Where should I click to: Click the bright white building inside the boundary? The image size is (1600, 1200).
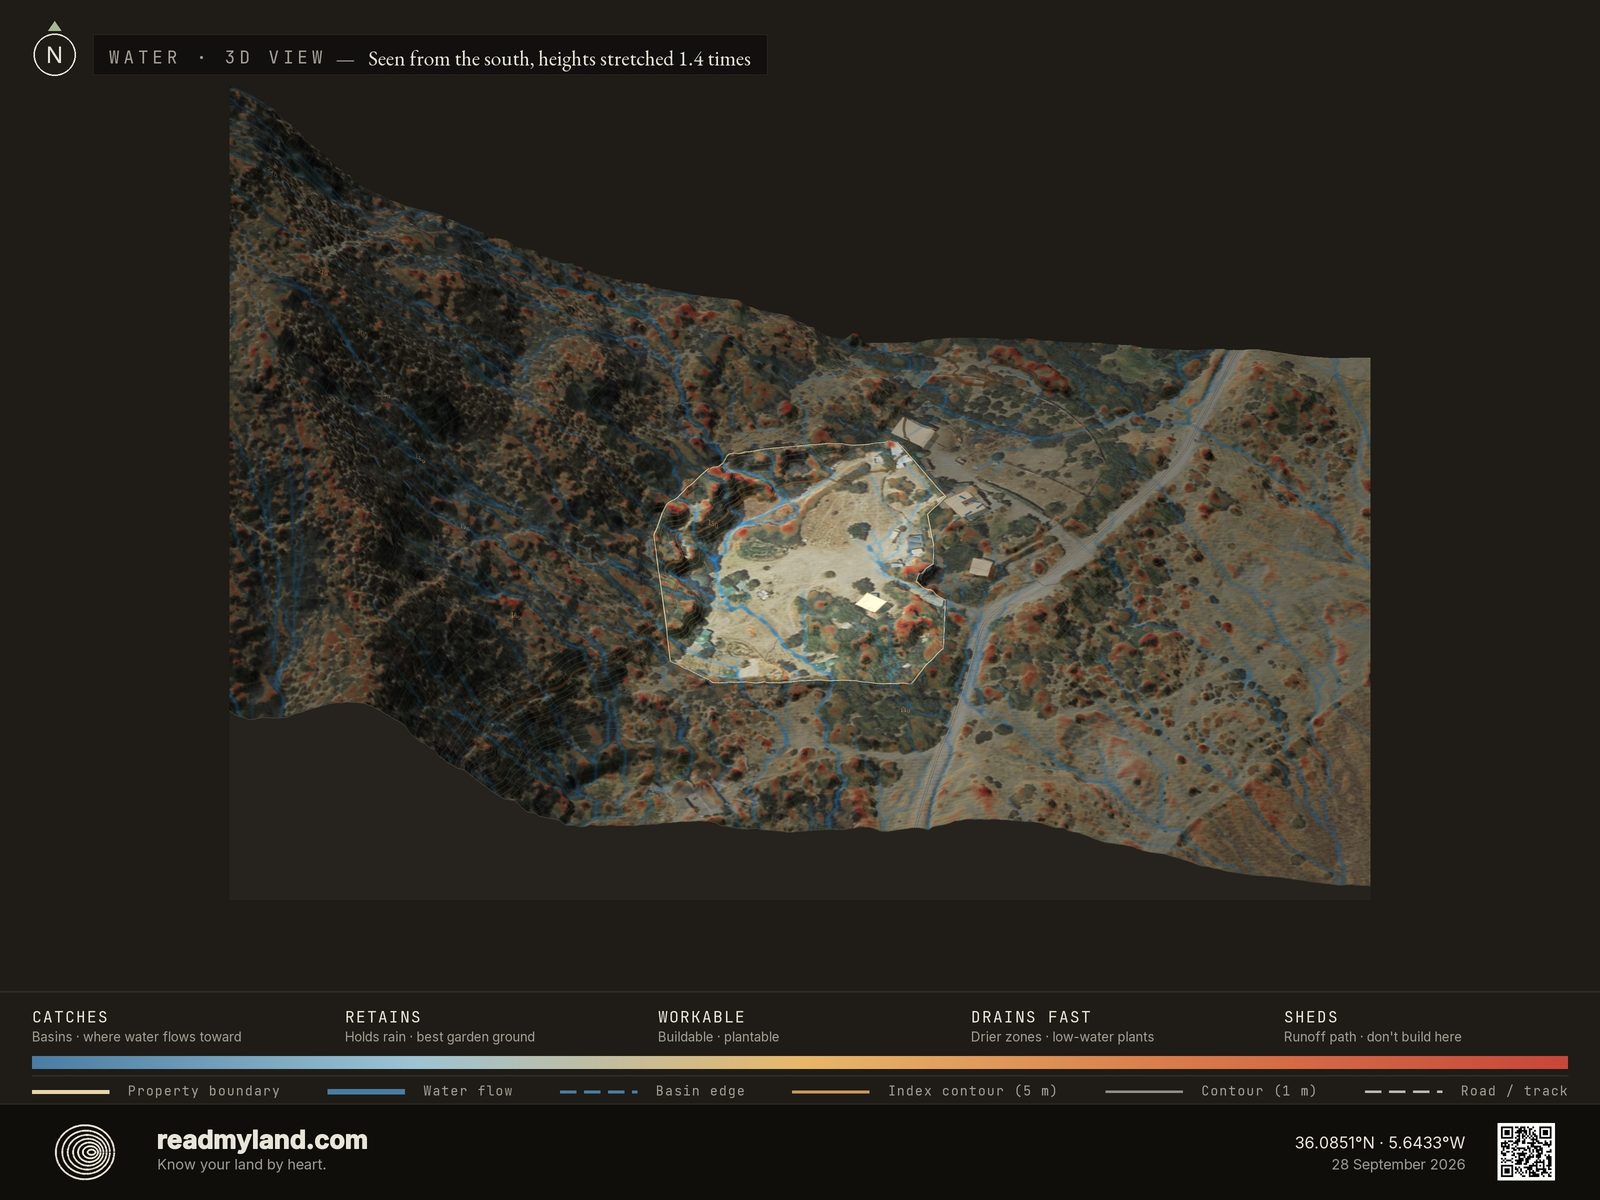[x=871, y=602]
